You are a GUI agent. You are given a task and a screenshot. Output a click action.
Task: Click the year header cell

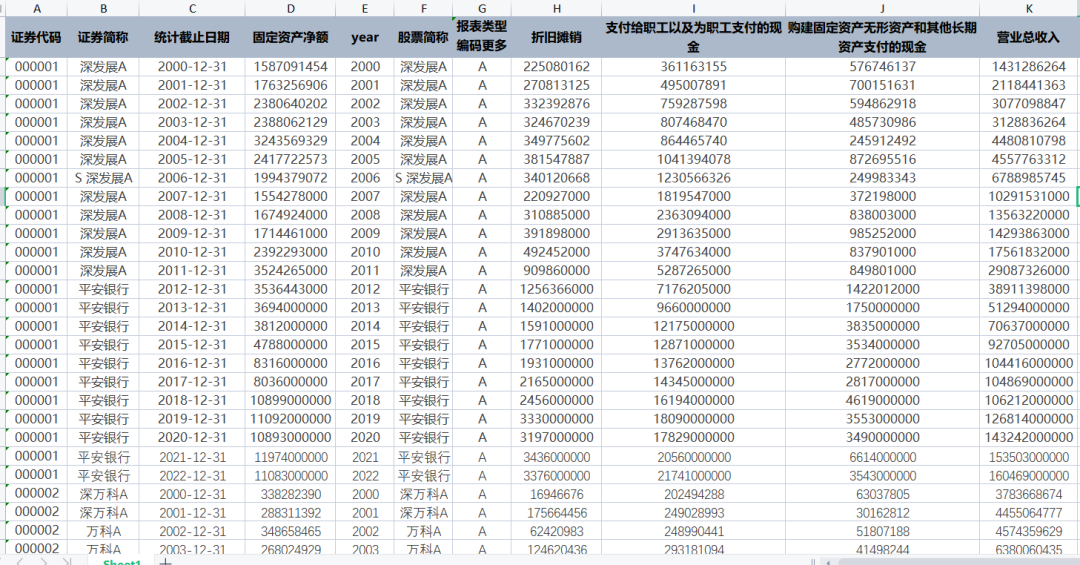[364, 37]
